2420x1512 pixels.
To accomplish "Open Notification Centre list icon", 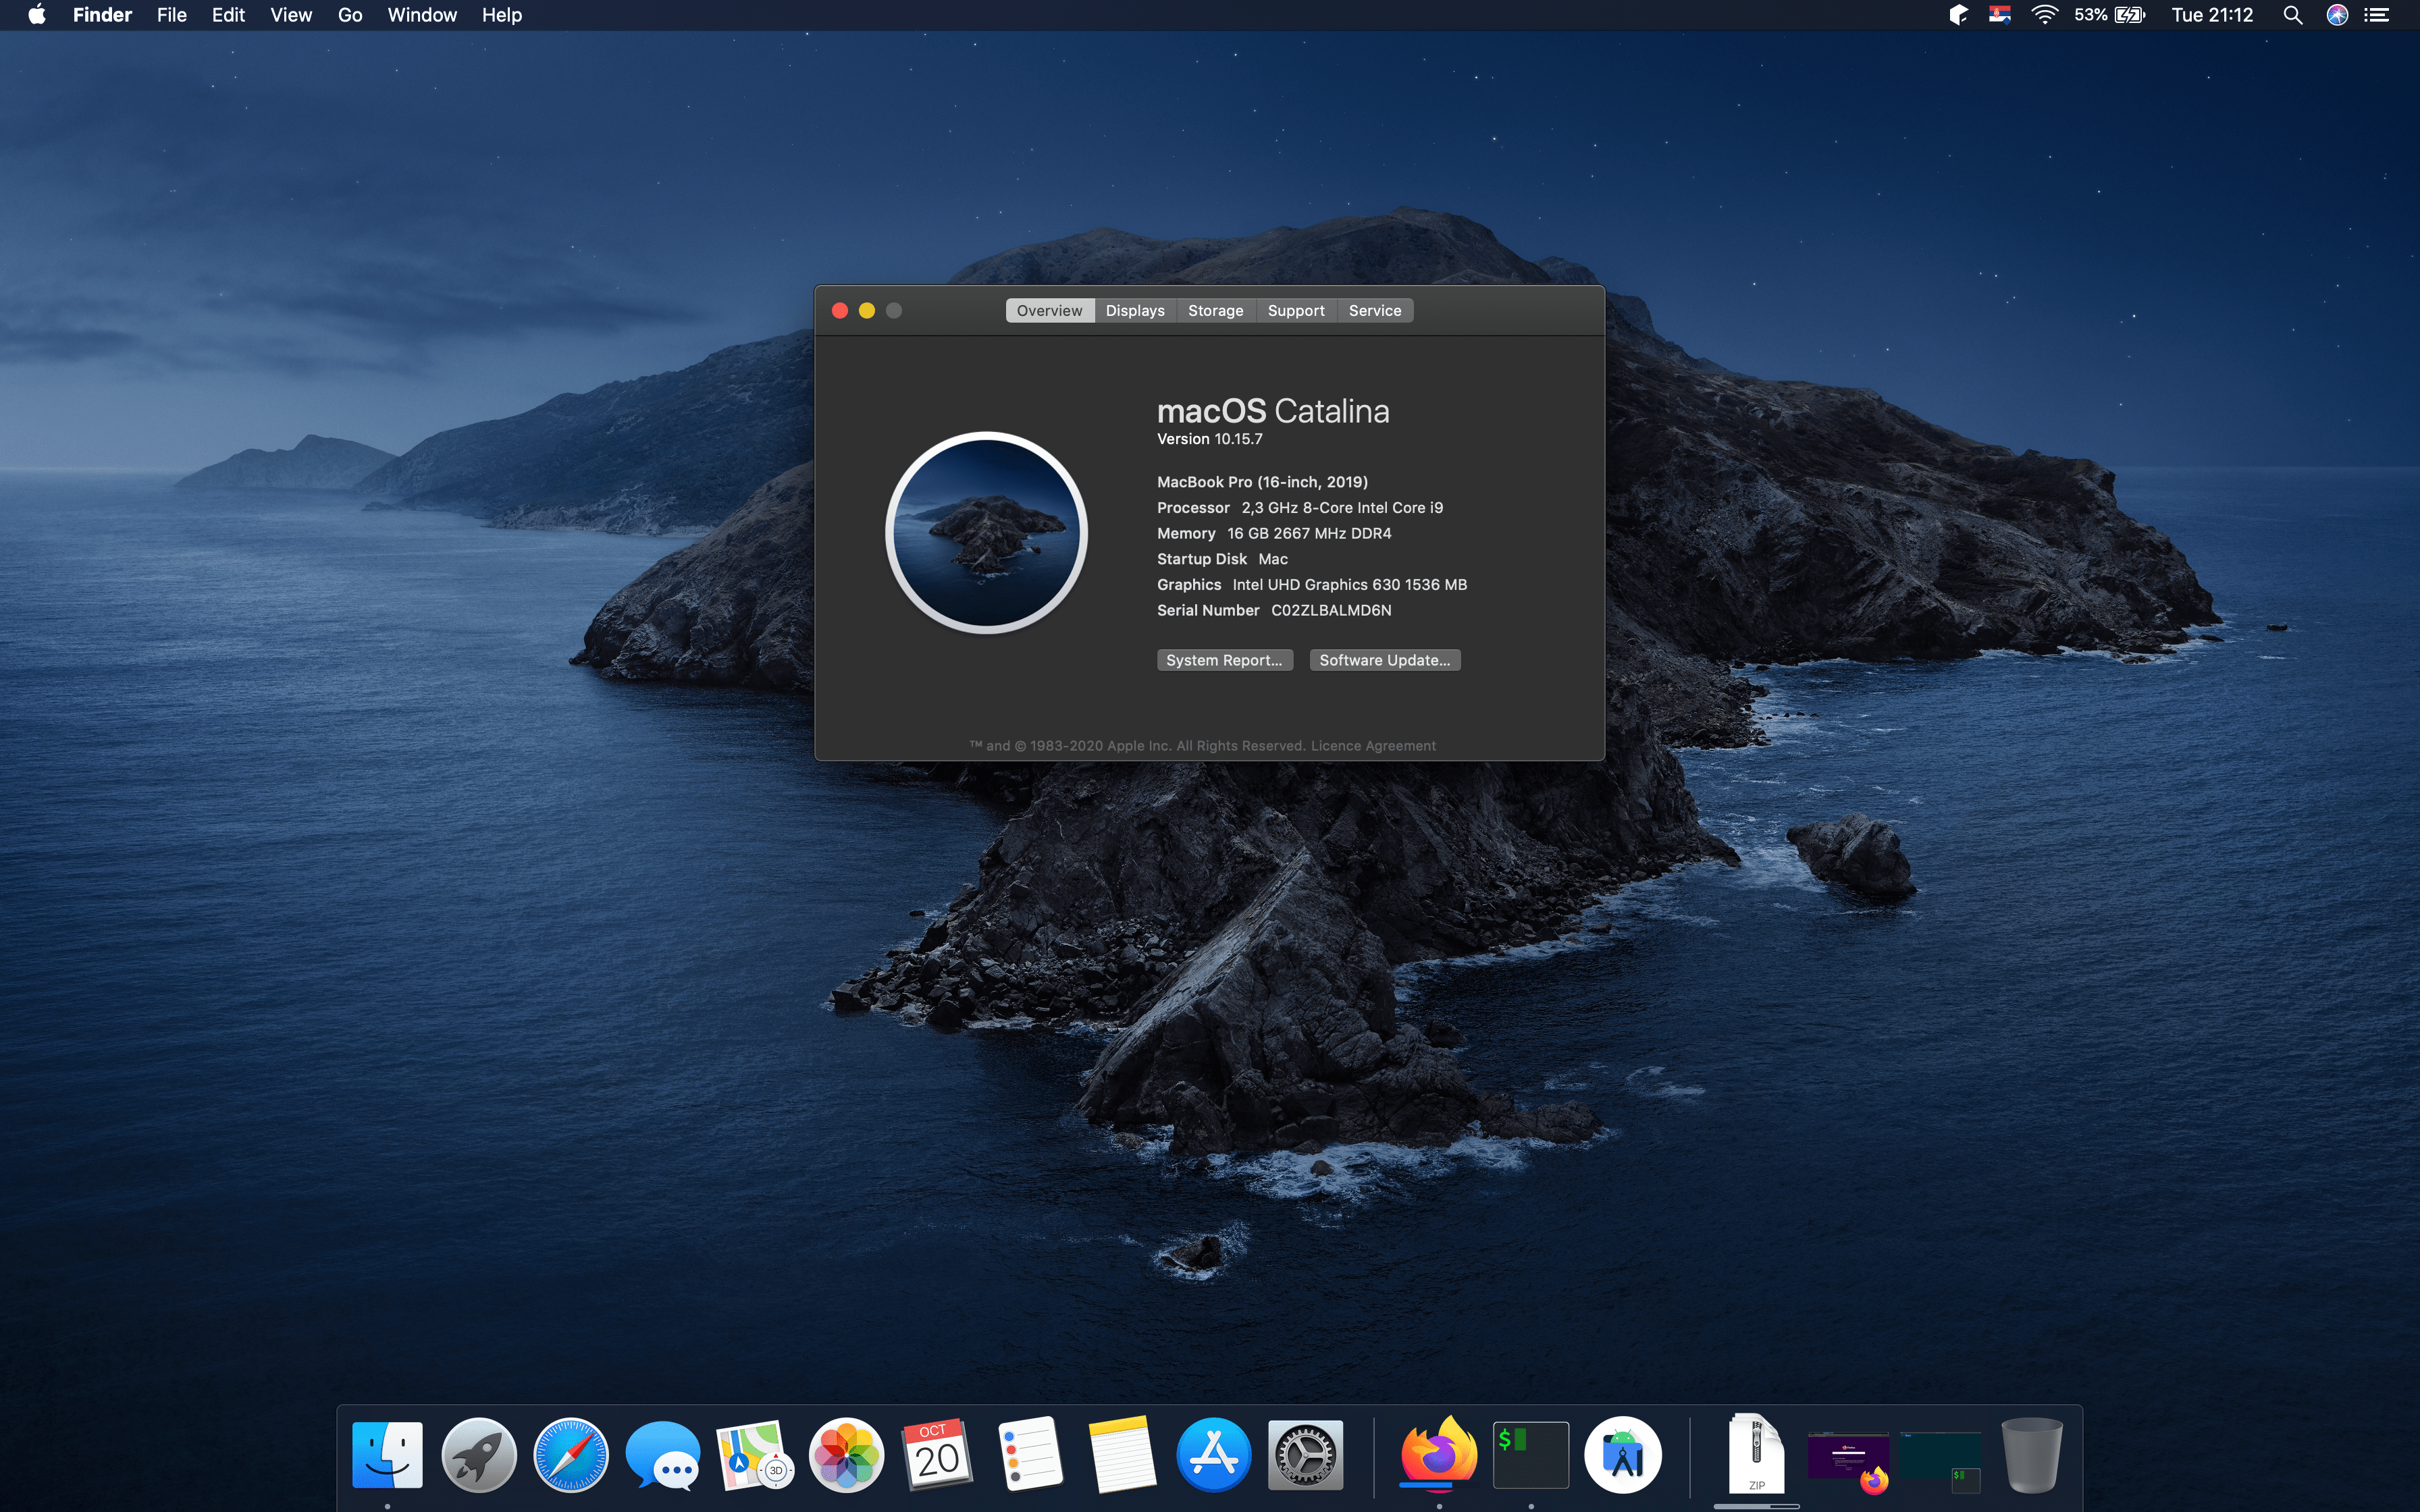I will click(2377, 15).
